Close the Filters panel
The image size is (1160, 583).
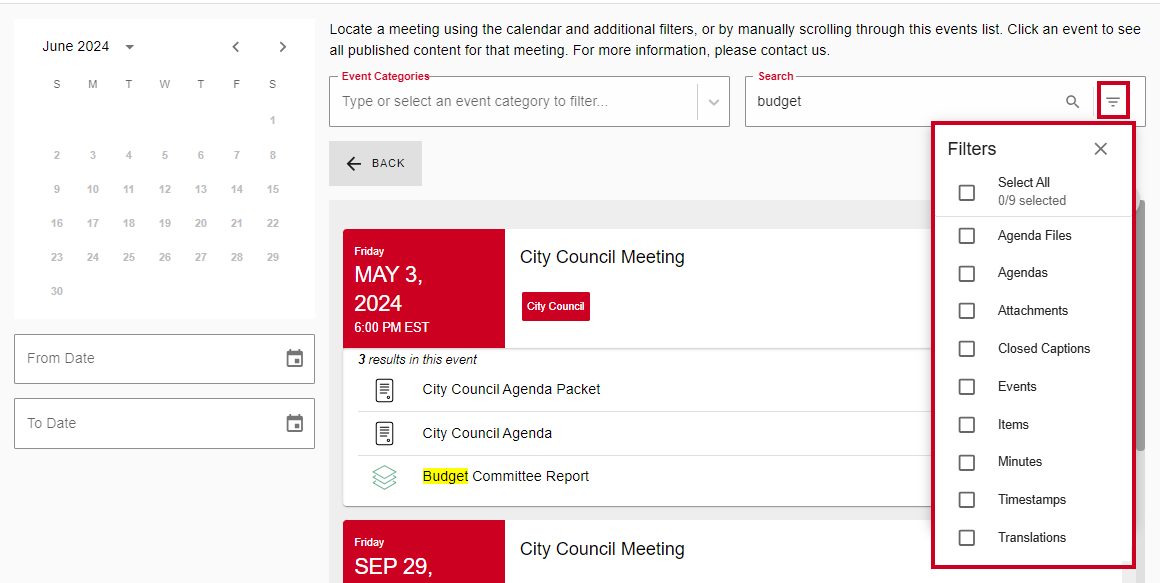coord(1101,149)
